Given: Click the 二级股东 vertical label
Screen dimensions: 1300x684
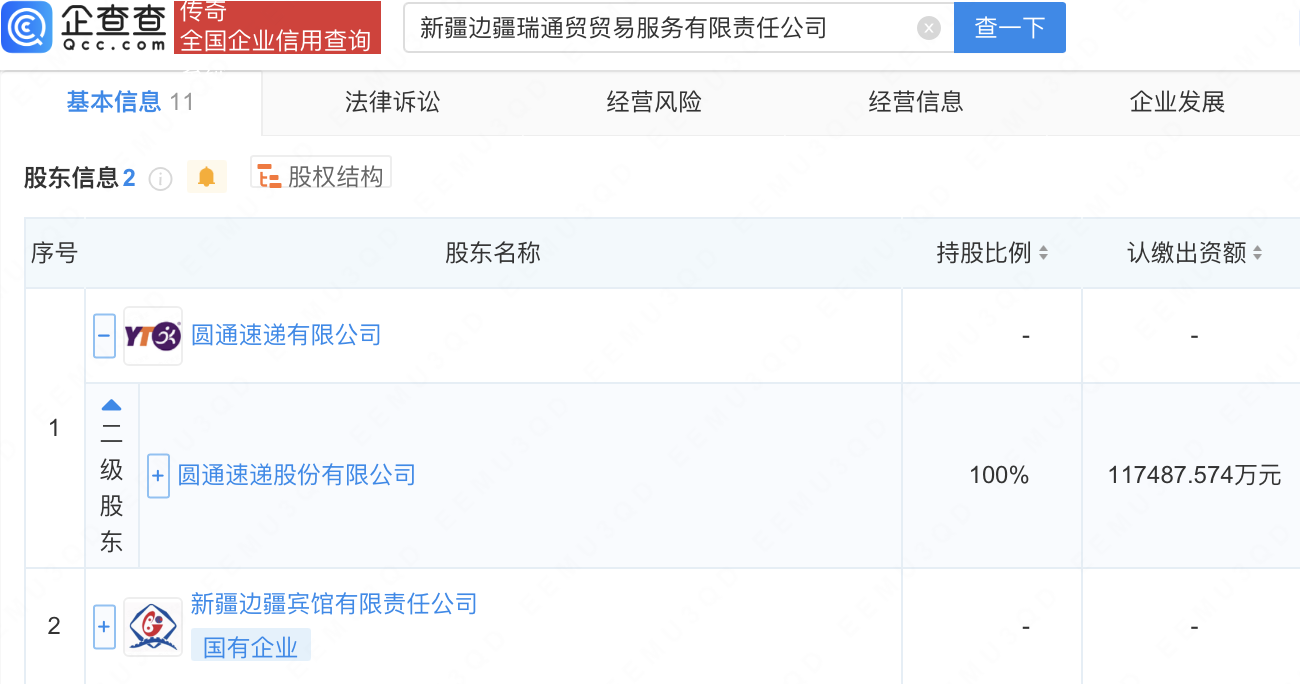Looking at the screenshot, I should tap(111, 488).
